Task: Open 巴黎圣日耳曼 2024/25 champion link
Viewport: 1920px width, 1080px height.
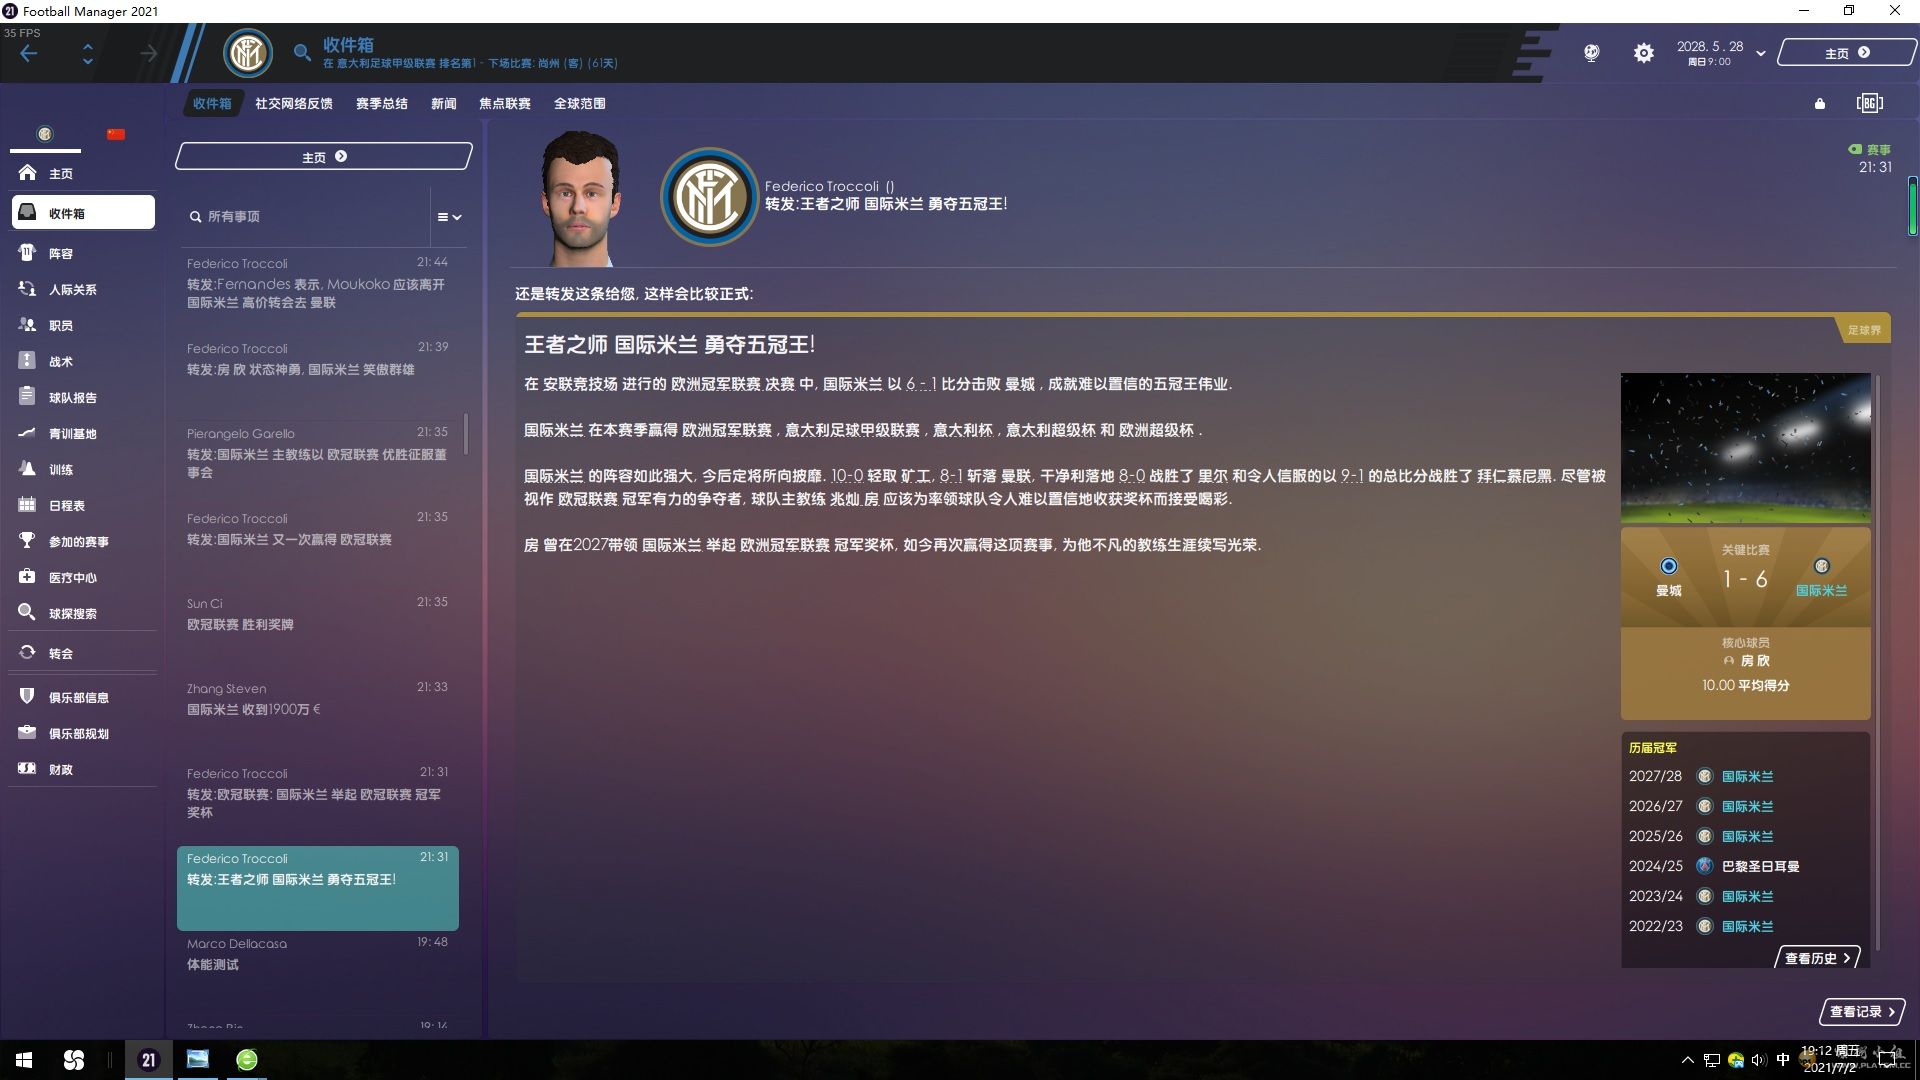Action: pos(1760,866)
